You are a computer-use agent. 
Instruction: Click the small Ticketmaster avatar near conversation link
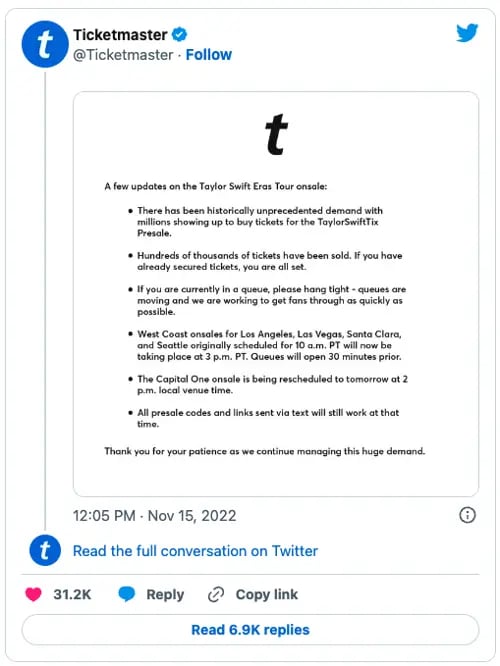coord(45,550)
